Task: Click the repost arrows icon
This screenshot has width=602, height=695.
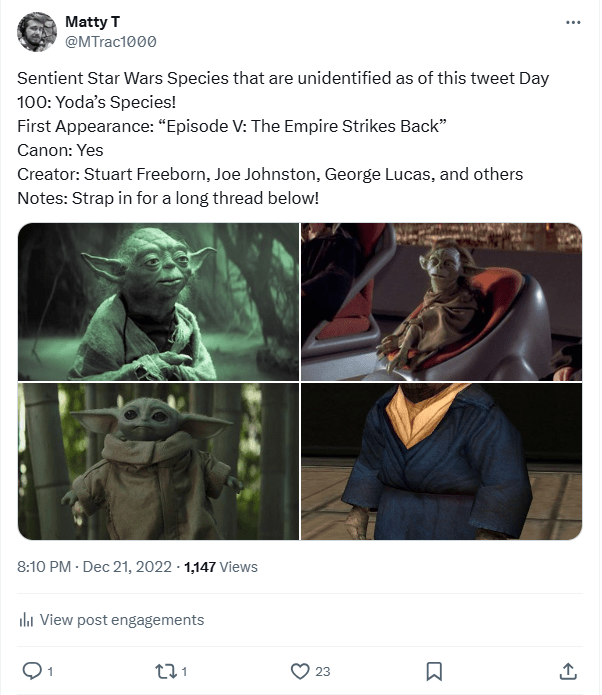Action: coord(165,670)
